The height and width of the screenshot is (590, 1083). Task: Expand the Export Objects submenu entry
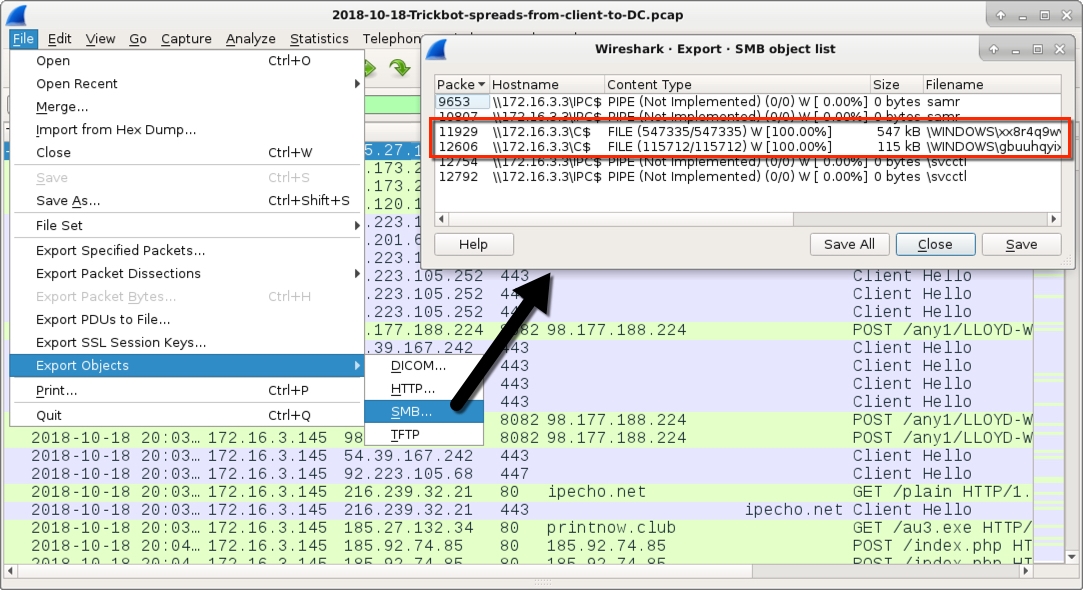tap(187, 365)
